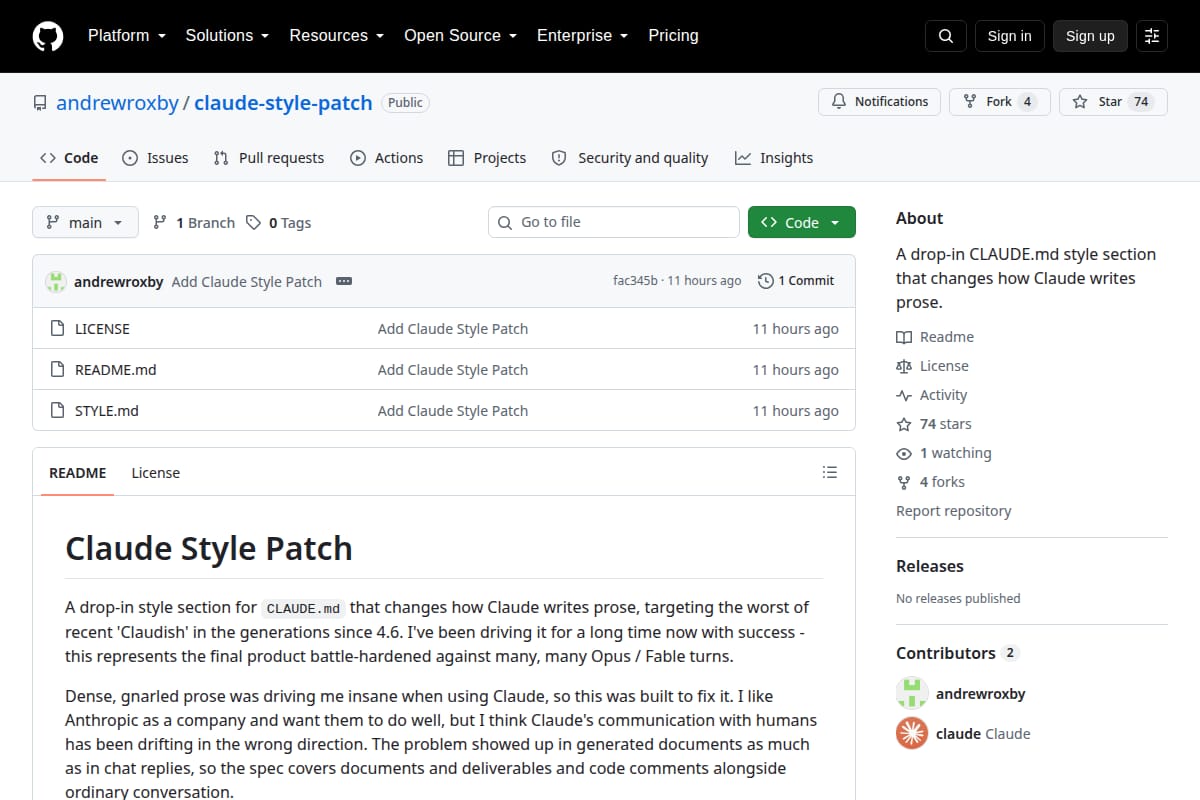Viewport: 1200px width, 800px height.
Task: Click the book icon beside Readme
Action: [x=904, y=337]
